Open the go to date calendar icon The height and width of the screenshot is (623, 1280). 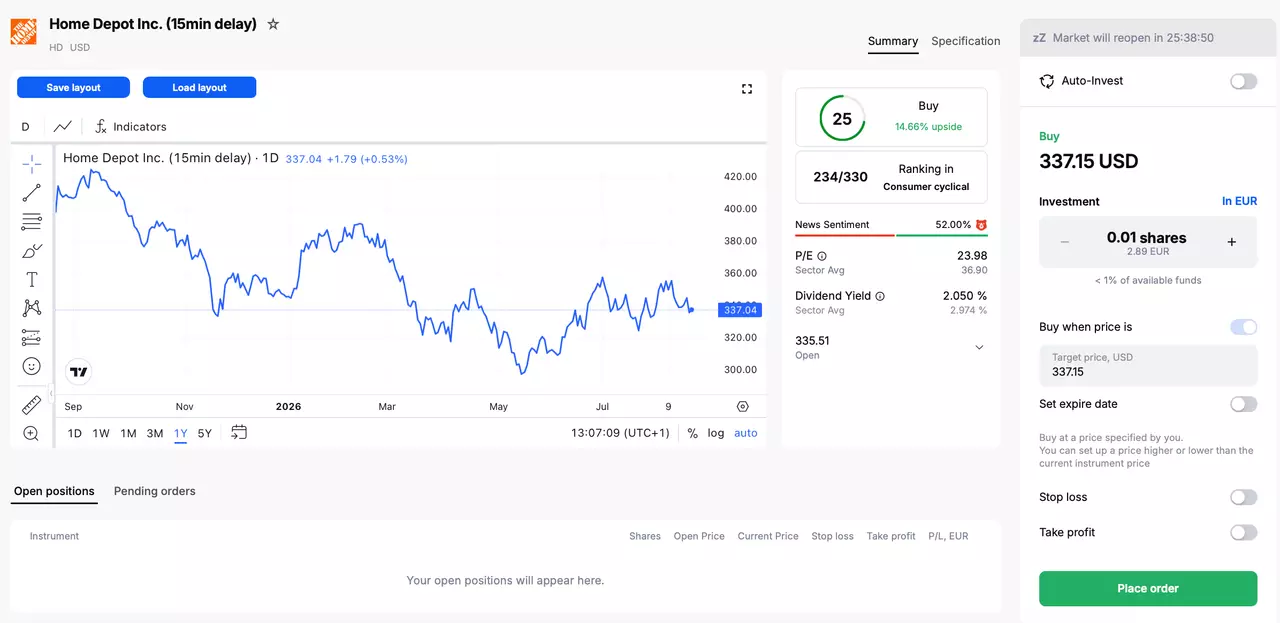(x=239, y=433)
